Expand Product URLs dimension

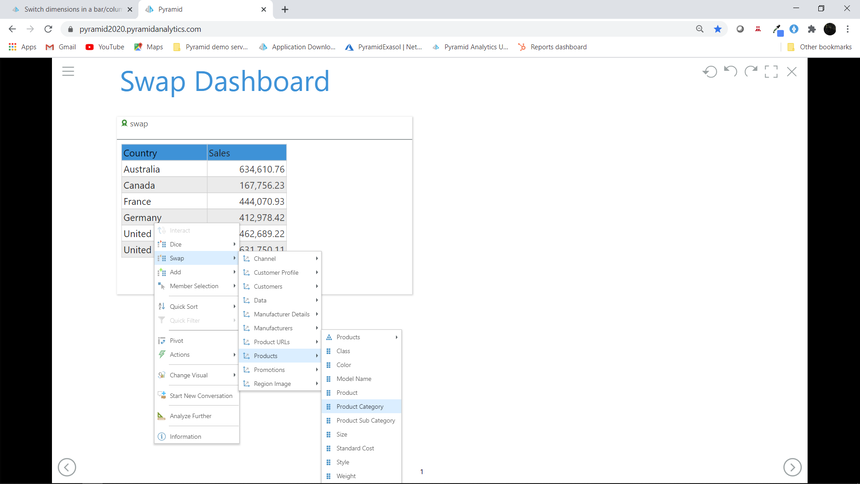point(280,342)
